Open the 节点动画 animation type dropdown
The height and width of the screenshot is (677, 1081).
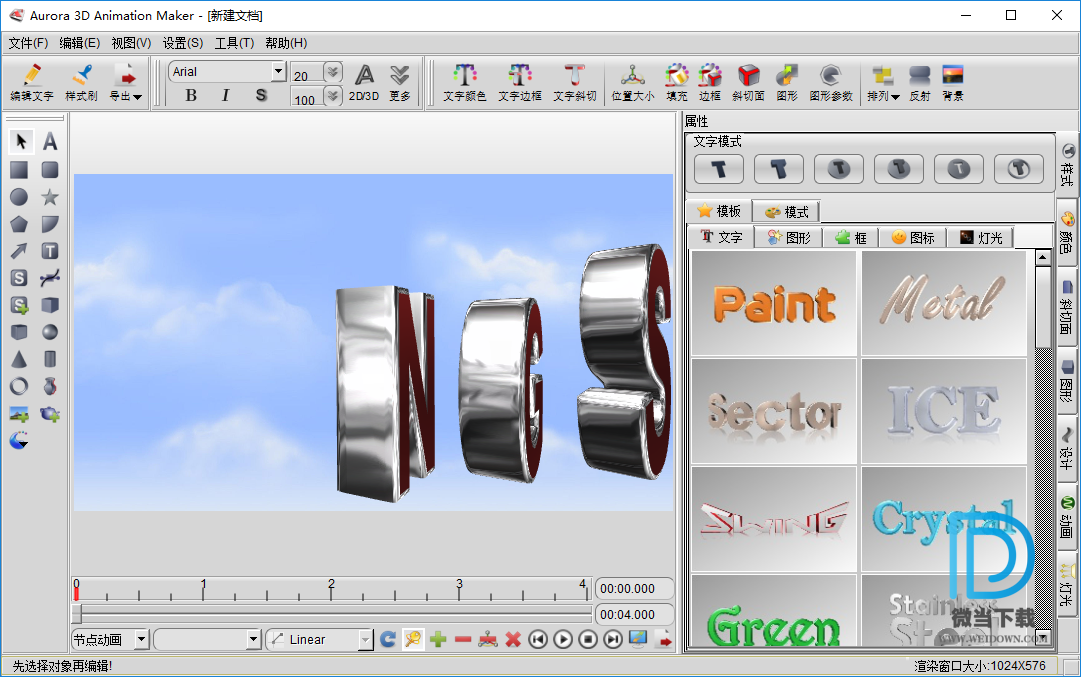point(141,639)
